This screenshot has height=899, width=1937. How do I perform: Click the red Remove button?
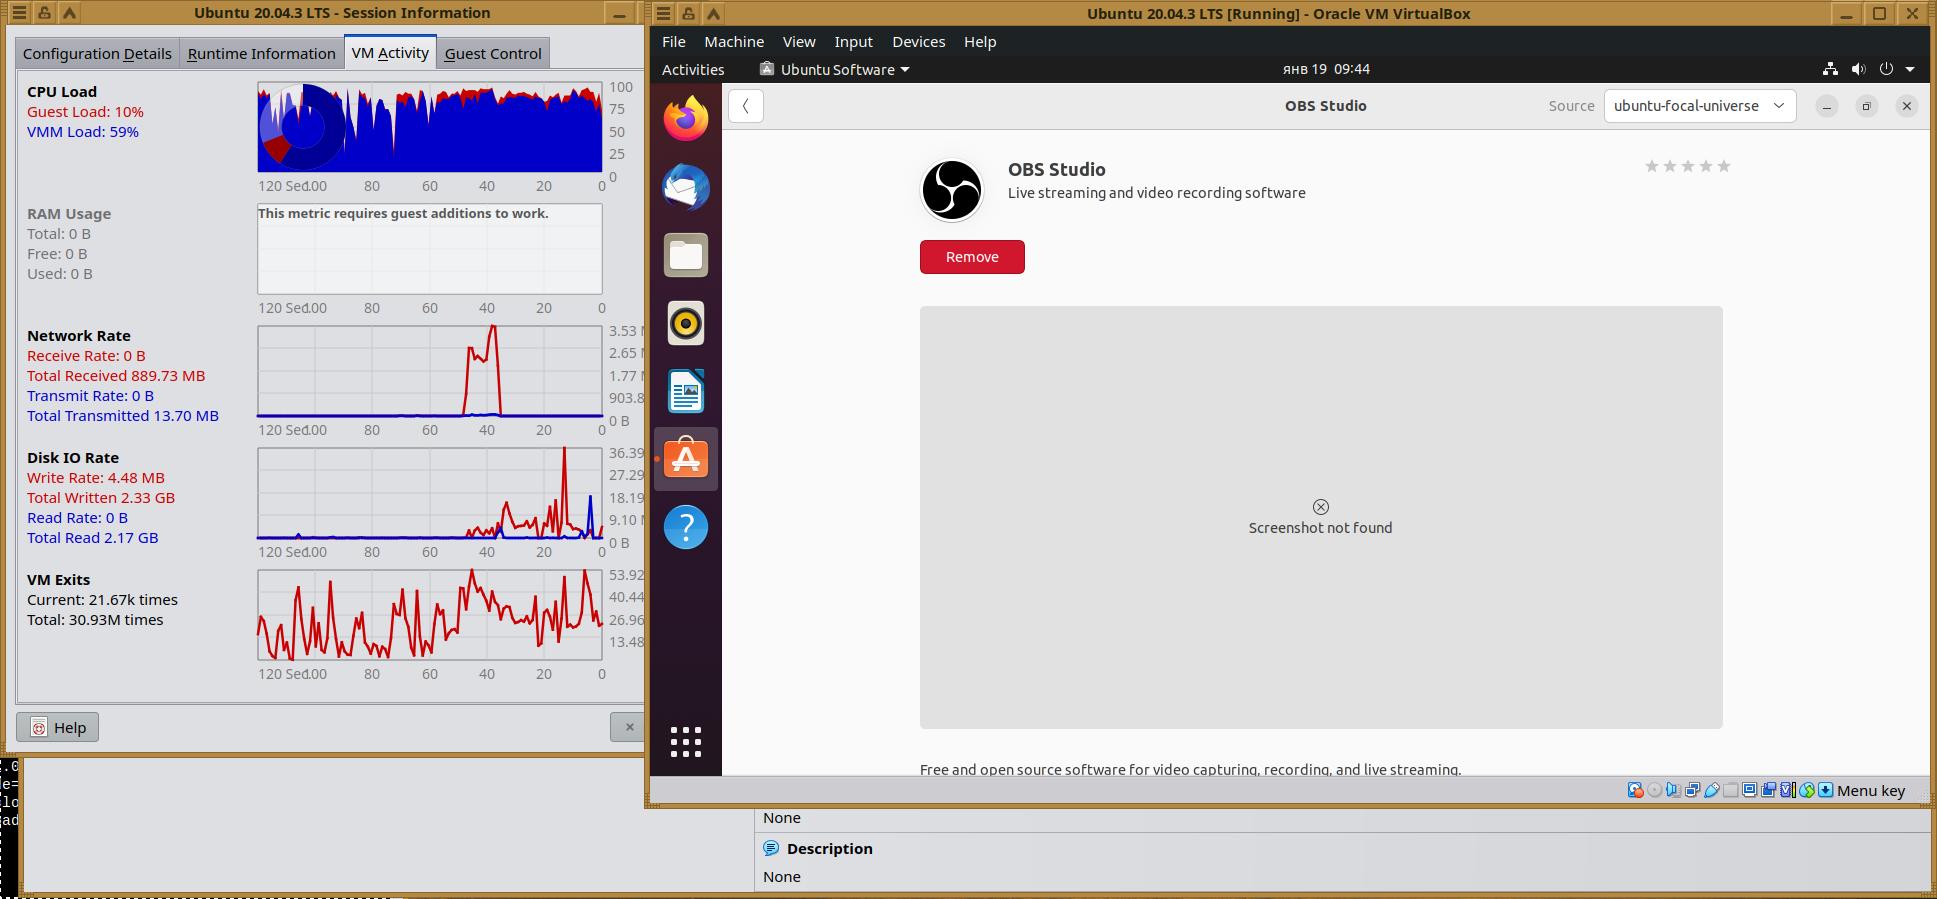coord(972,257)
